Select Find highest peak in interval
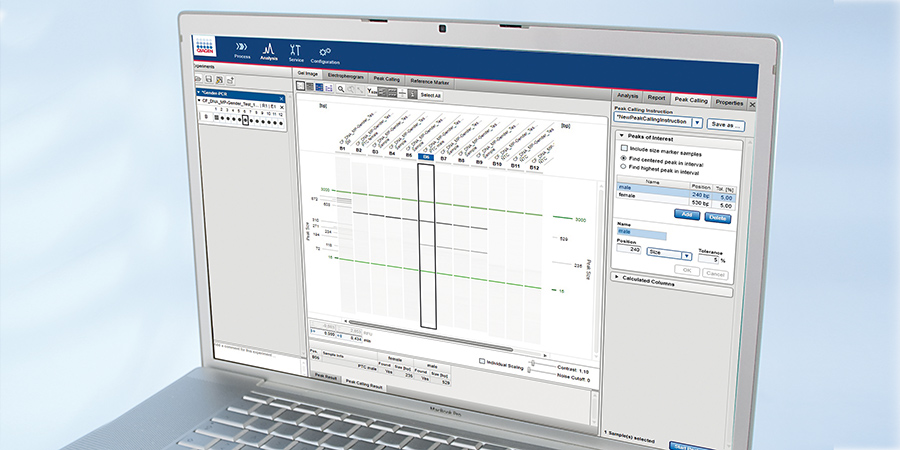The image size is (900, 450). (x=623, y=166)
